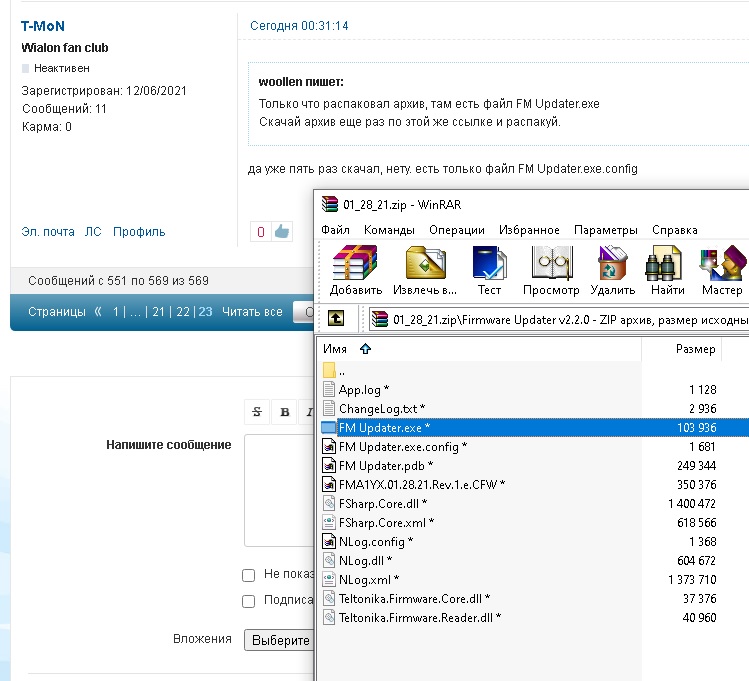Open the Профиль link of T-MoN
This screenshot has height=681, width=749.
pos(139,232)
